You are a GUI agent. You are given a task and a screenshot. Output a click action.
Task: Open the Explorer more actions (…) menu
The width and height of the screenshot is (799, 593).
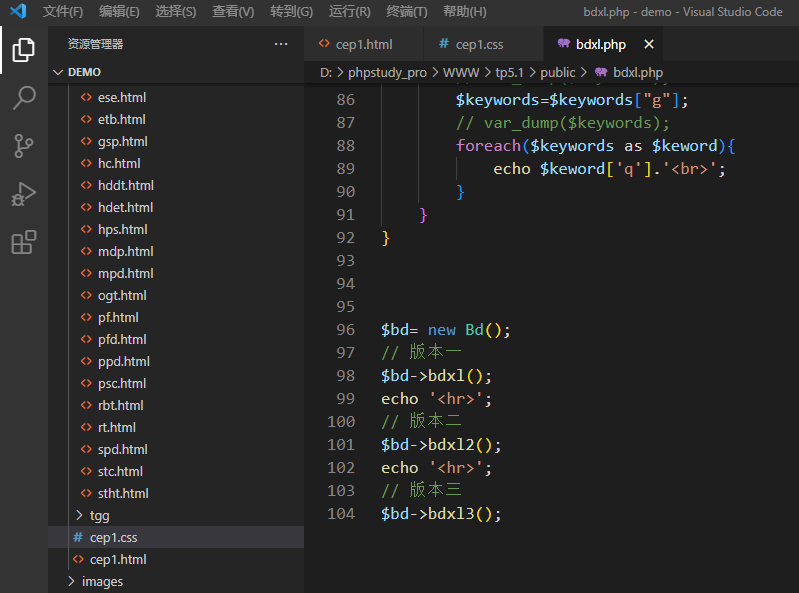click(x=281, y=44)
